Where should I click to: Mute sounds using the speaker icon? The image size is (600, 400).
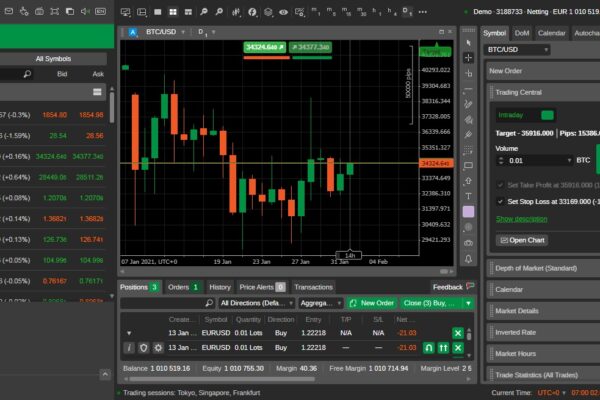(85, 11)
